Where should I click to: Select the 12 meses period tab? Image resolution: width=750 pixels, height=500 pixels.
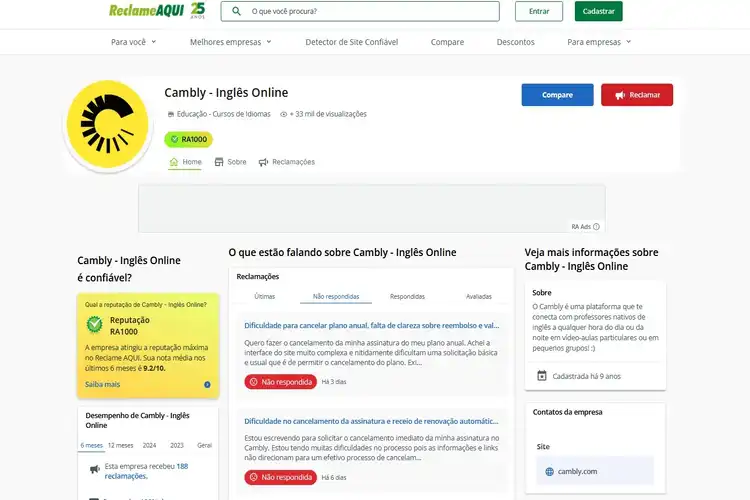point(121,445)
